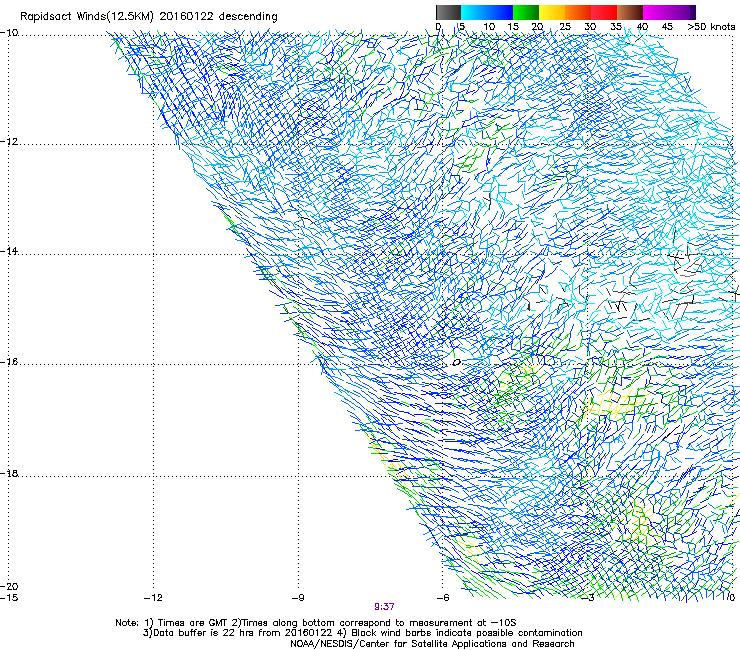Click the purple 9:37 time label
740x650 pixels.
tap(384, 607)
